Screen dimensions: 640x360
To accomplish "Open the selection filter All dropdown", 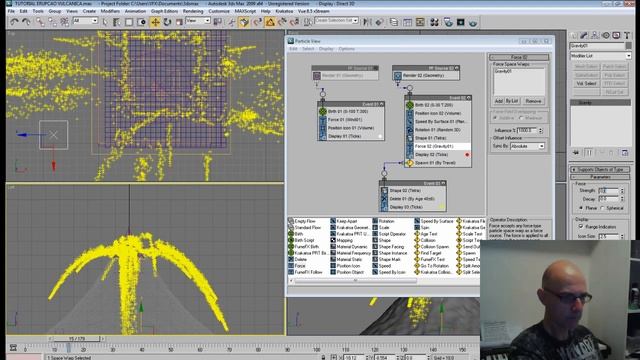I will coord(85,21).
